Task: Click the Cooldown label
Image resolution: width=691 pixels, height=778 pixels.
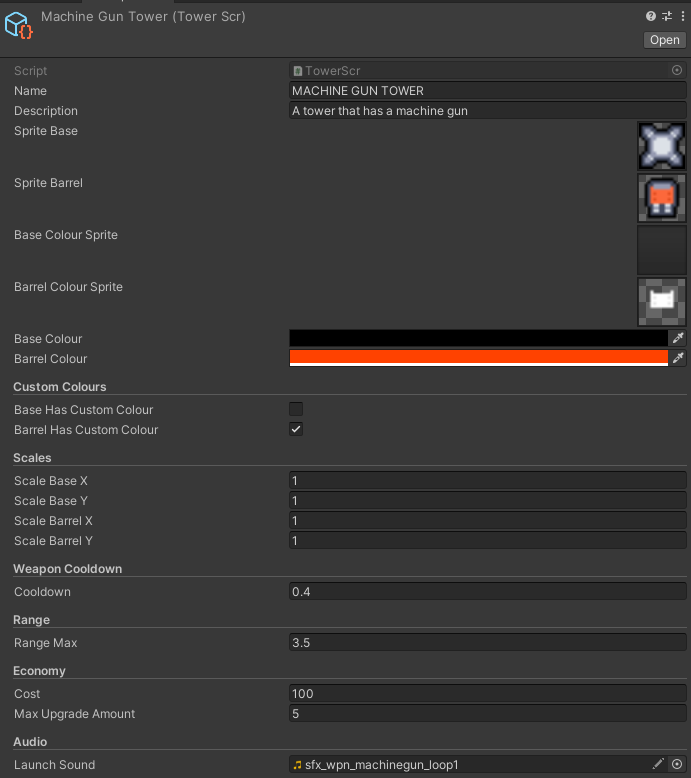Action: pyautogui.click(x=42, y=591)
